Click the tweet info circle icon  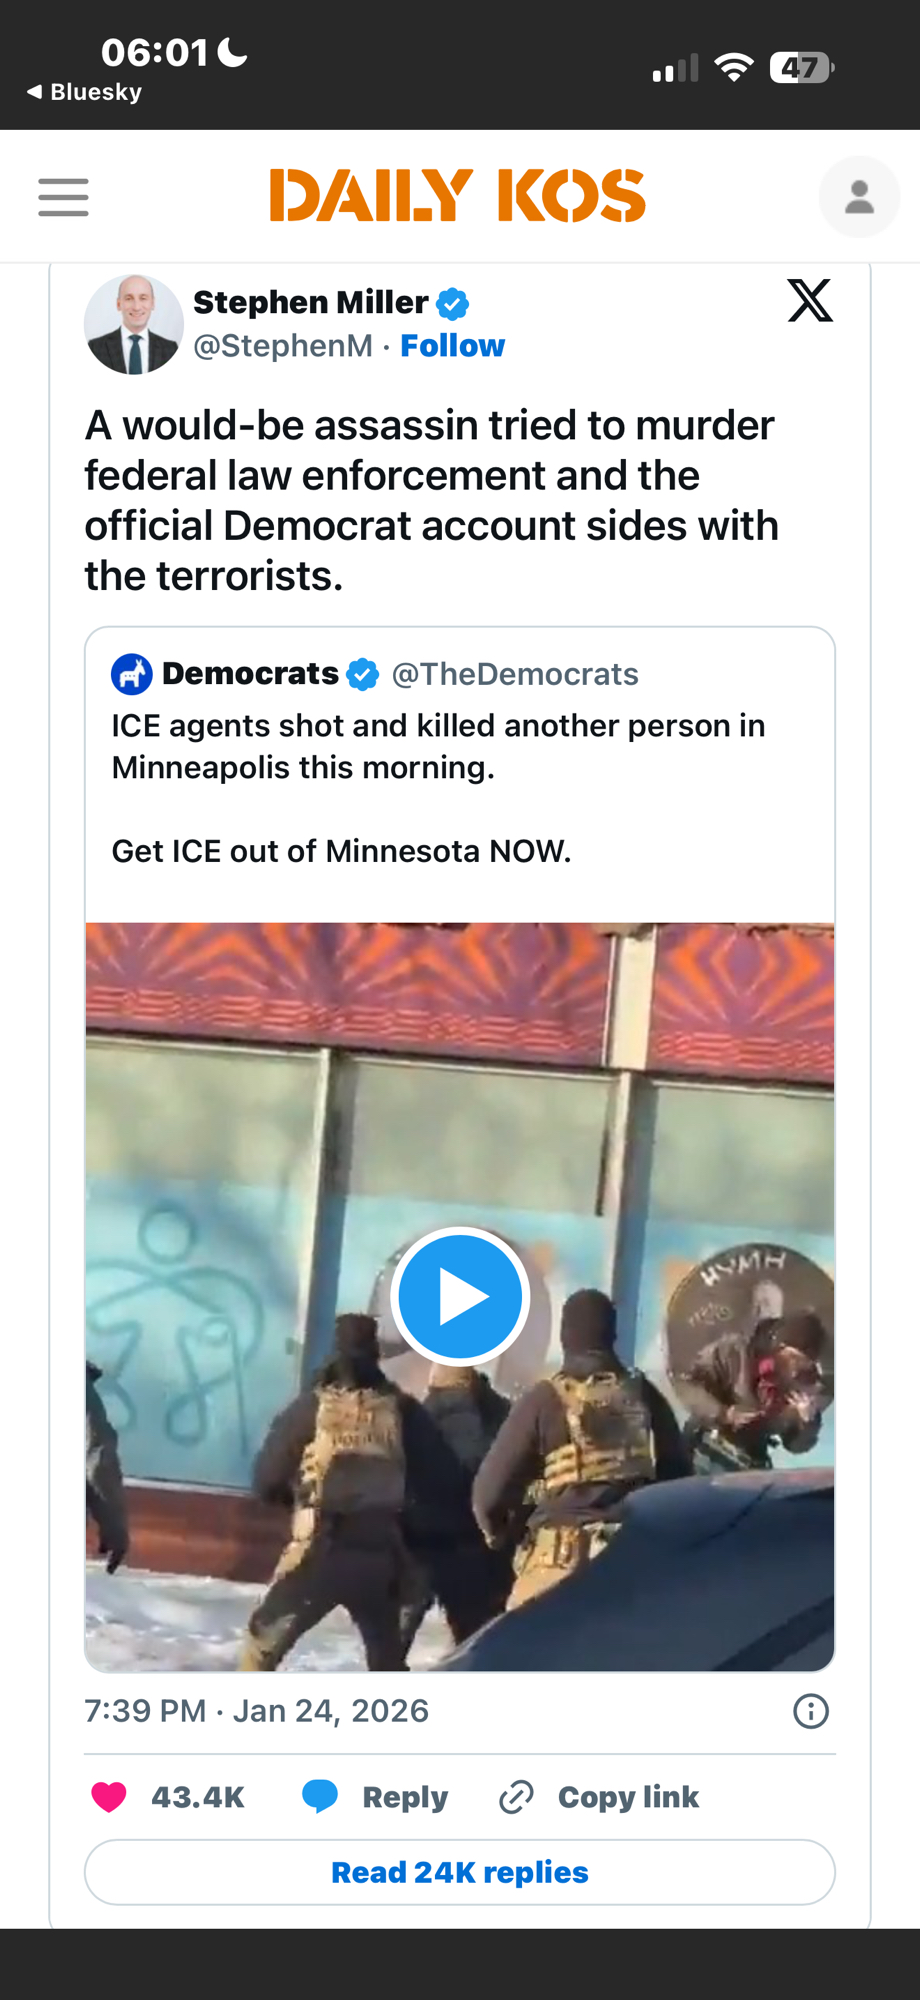coord(810,1711)
